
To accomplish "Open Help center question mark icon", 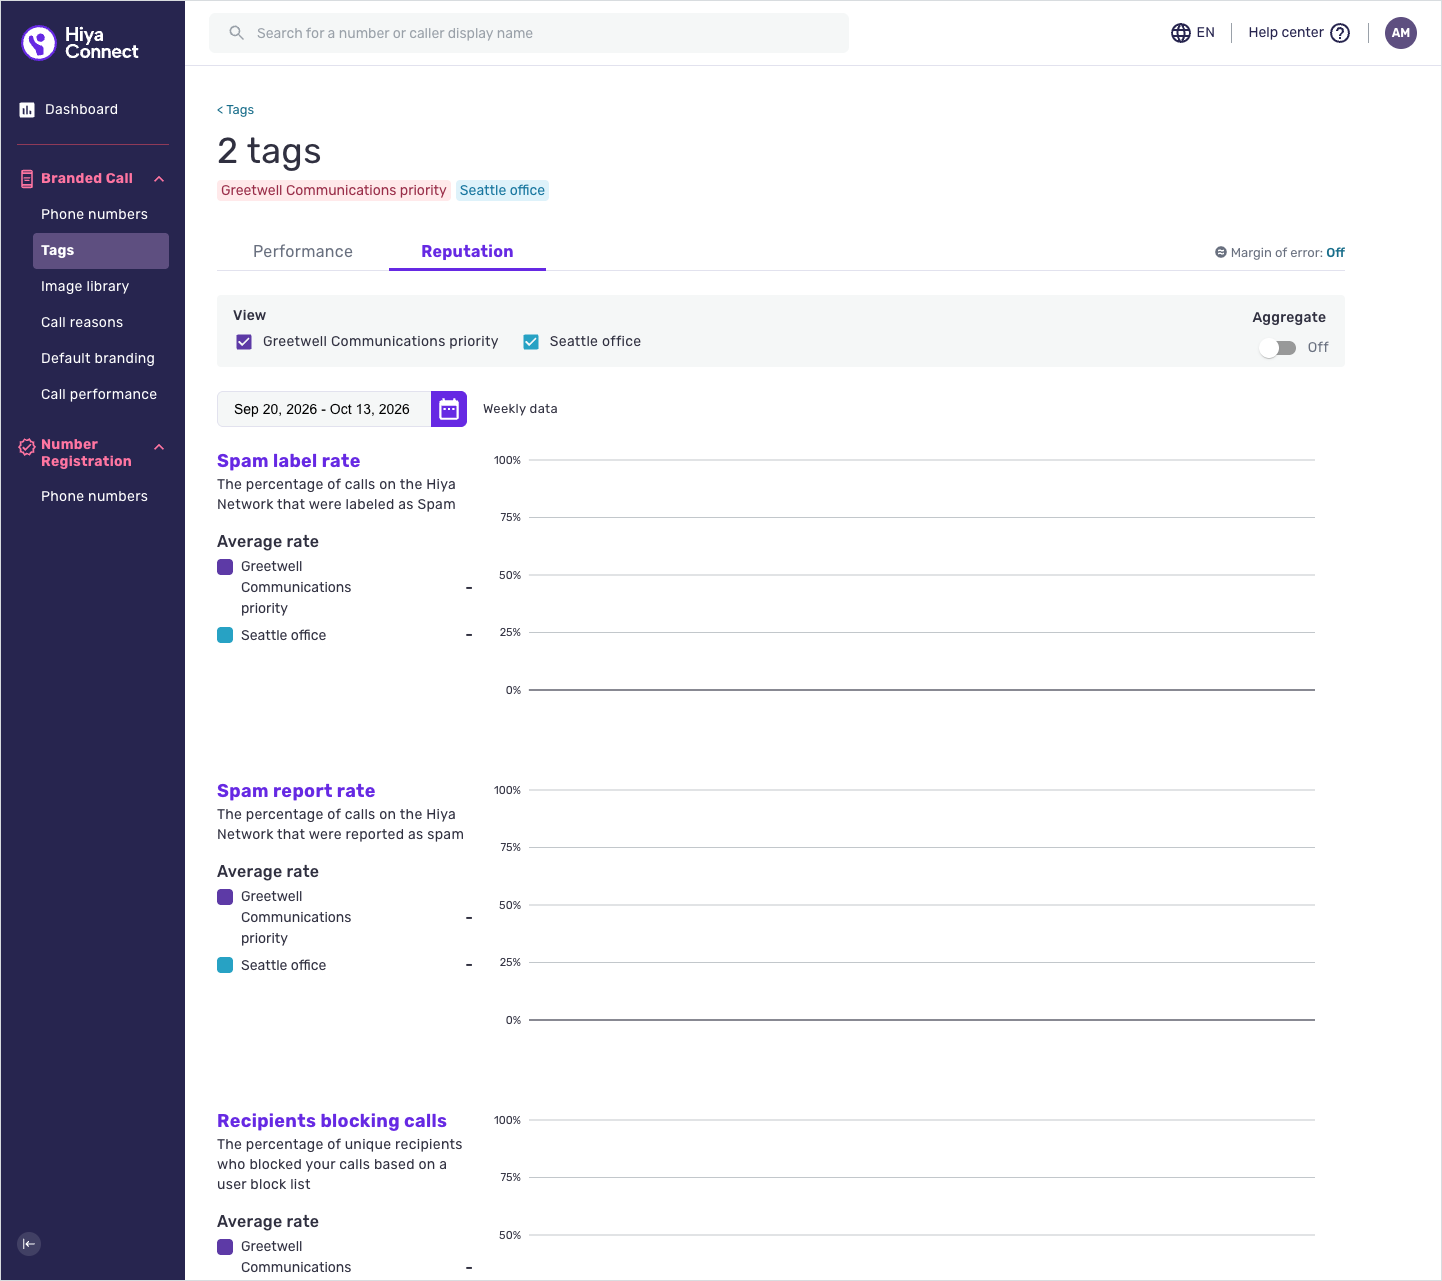I will (x=1340, y=33).
